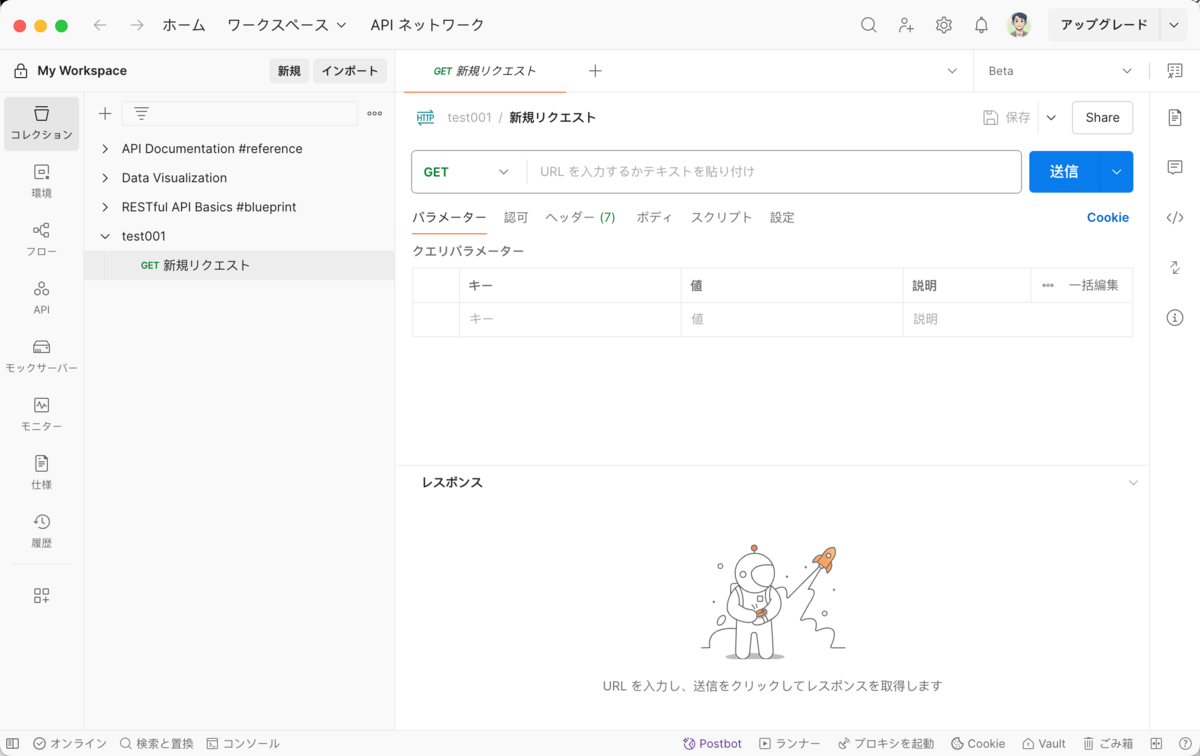
Task: Open the collection filter icon
Action: pos(142,114)
